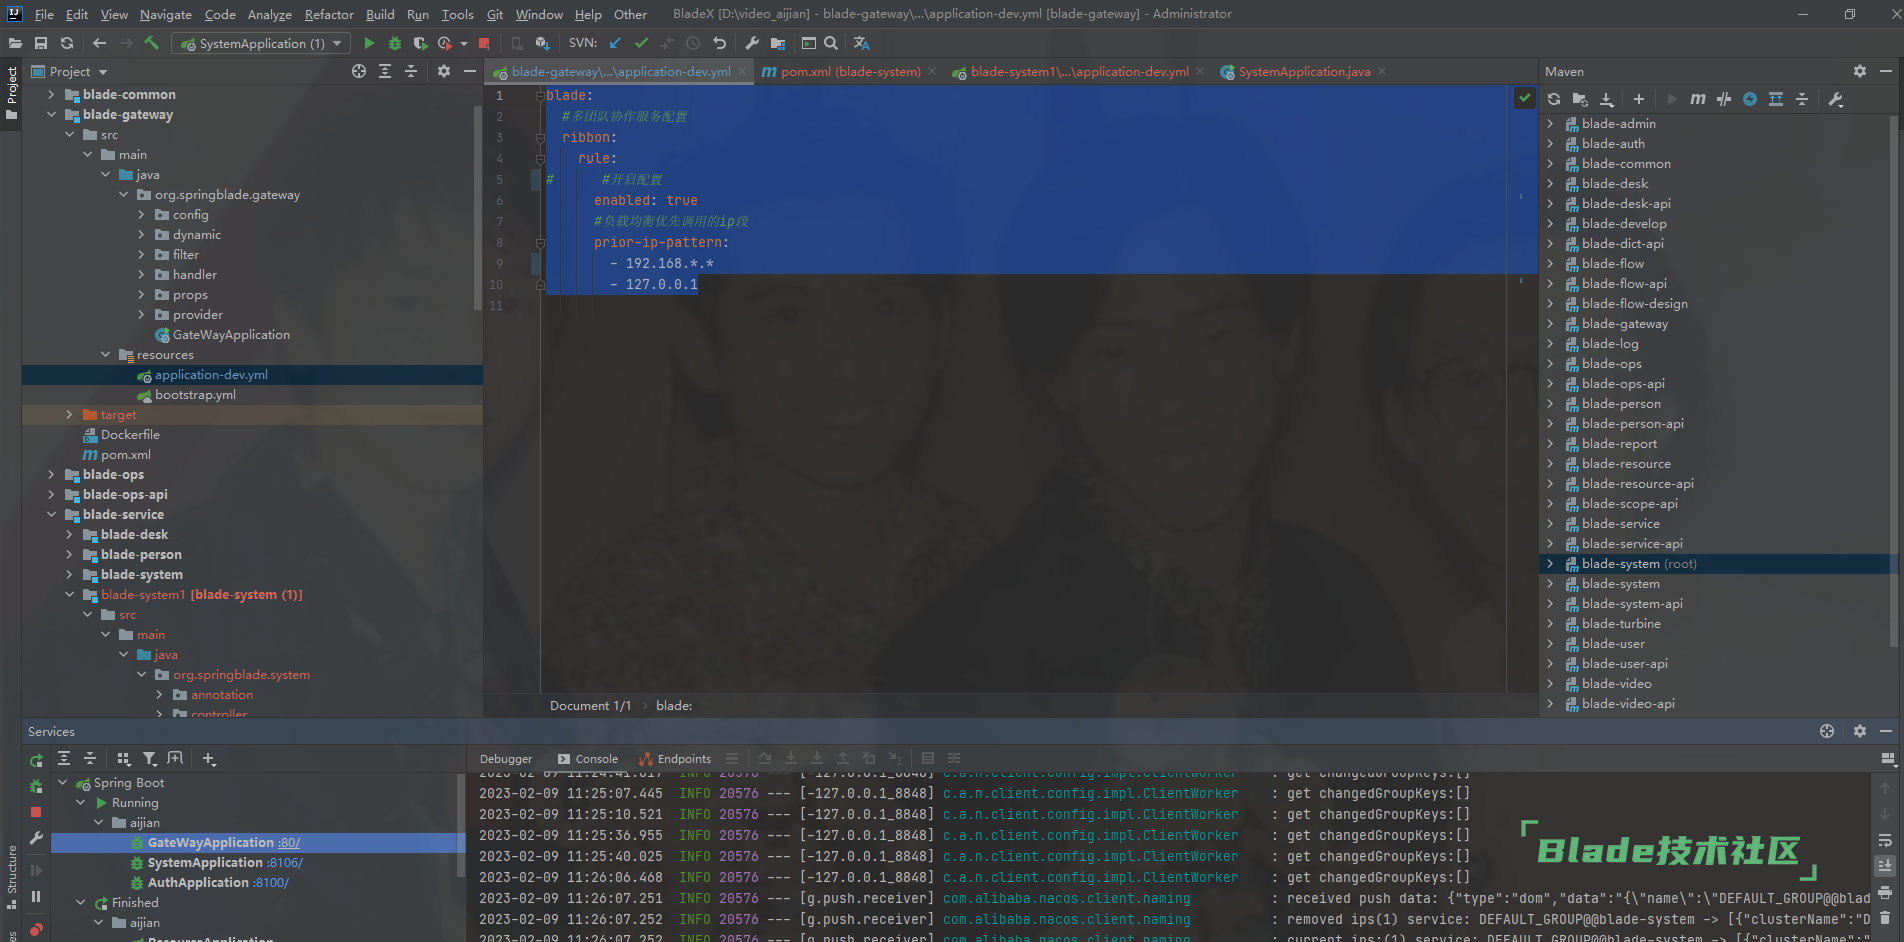Synchronize files with the refresh icon in main toolbar
The image size is (1904, 942).
[x=67, y=43]
